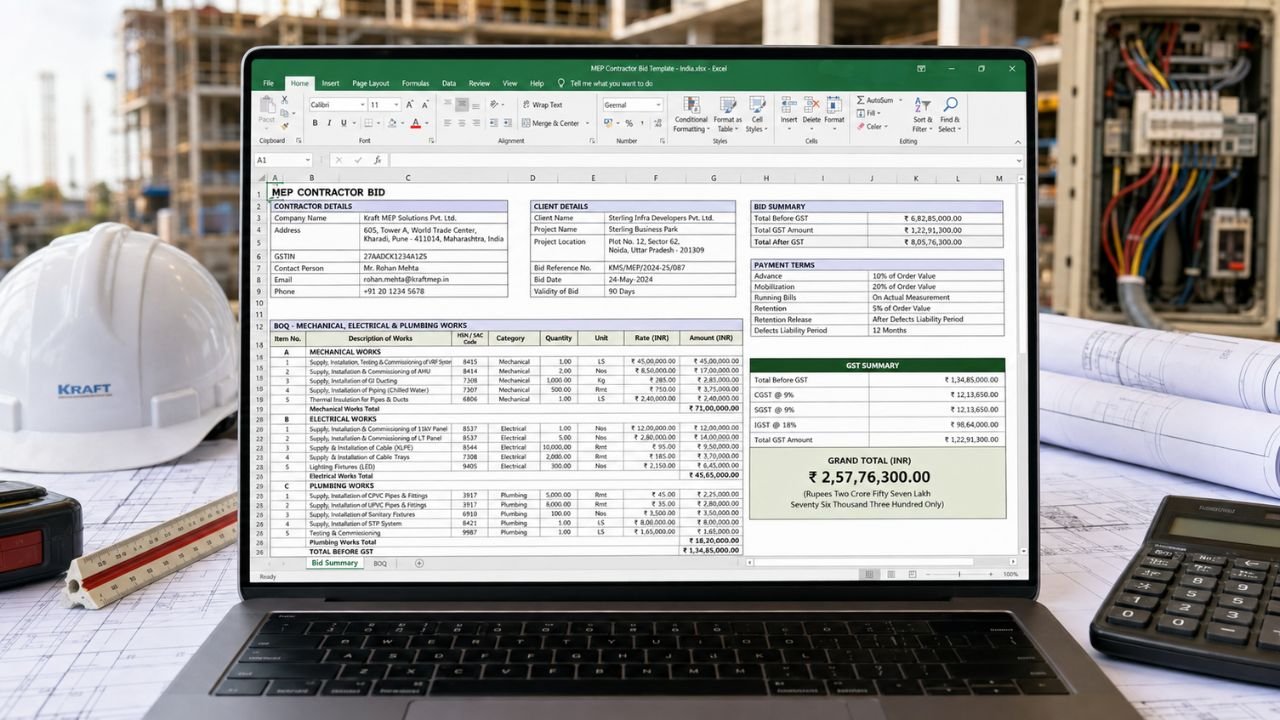Center text horizontally in cell
Screen dimensions: 1280x720
pos(462,123)
